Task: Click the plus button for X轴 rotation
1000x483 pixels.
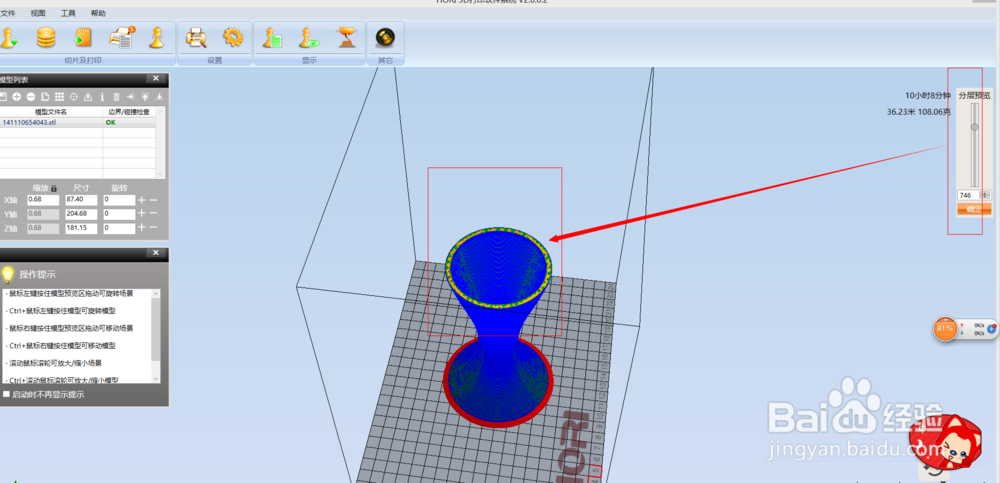Action: [142, 200]
